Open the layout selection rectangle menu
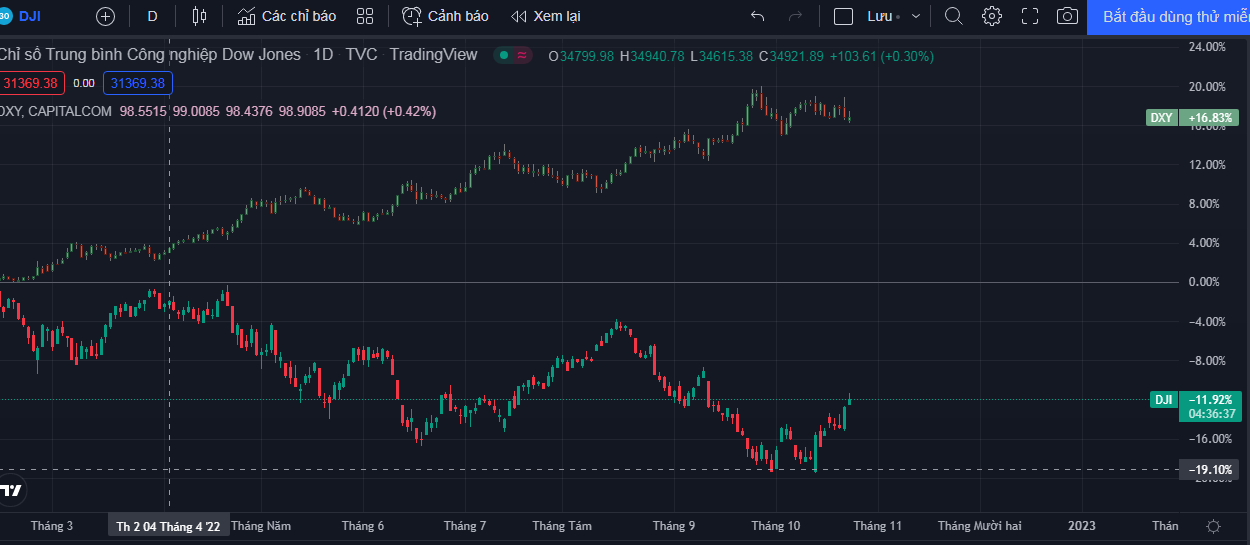 [x=843, y=16]
